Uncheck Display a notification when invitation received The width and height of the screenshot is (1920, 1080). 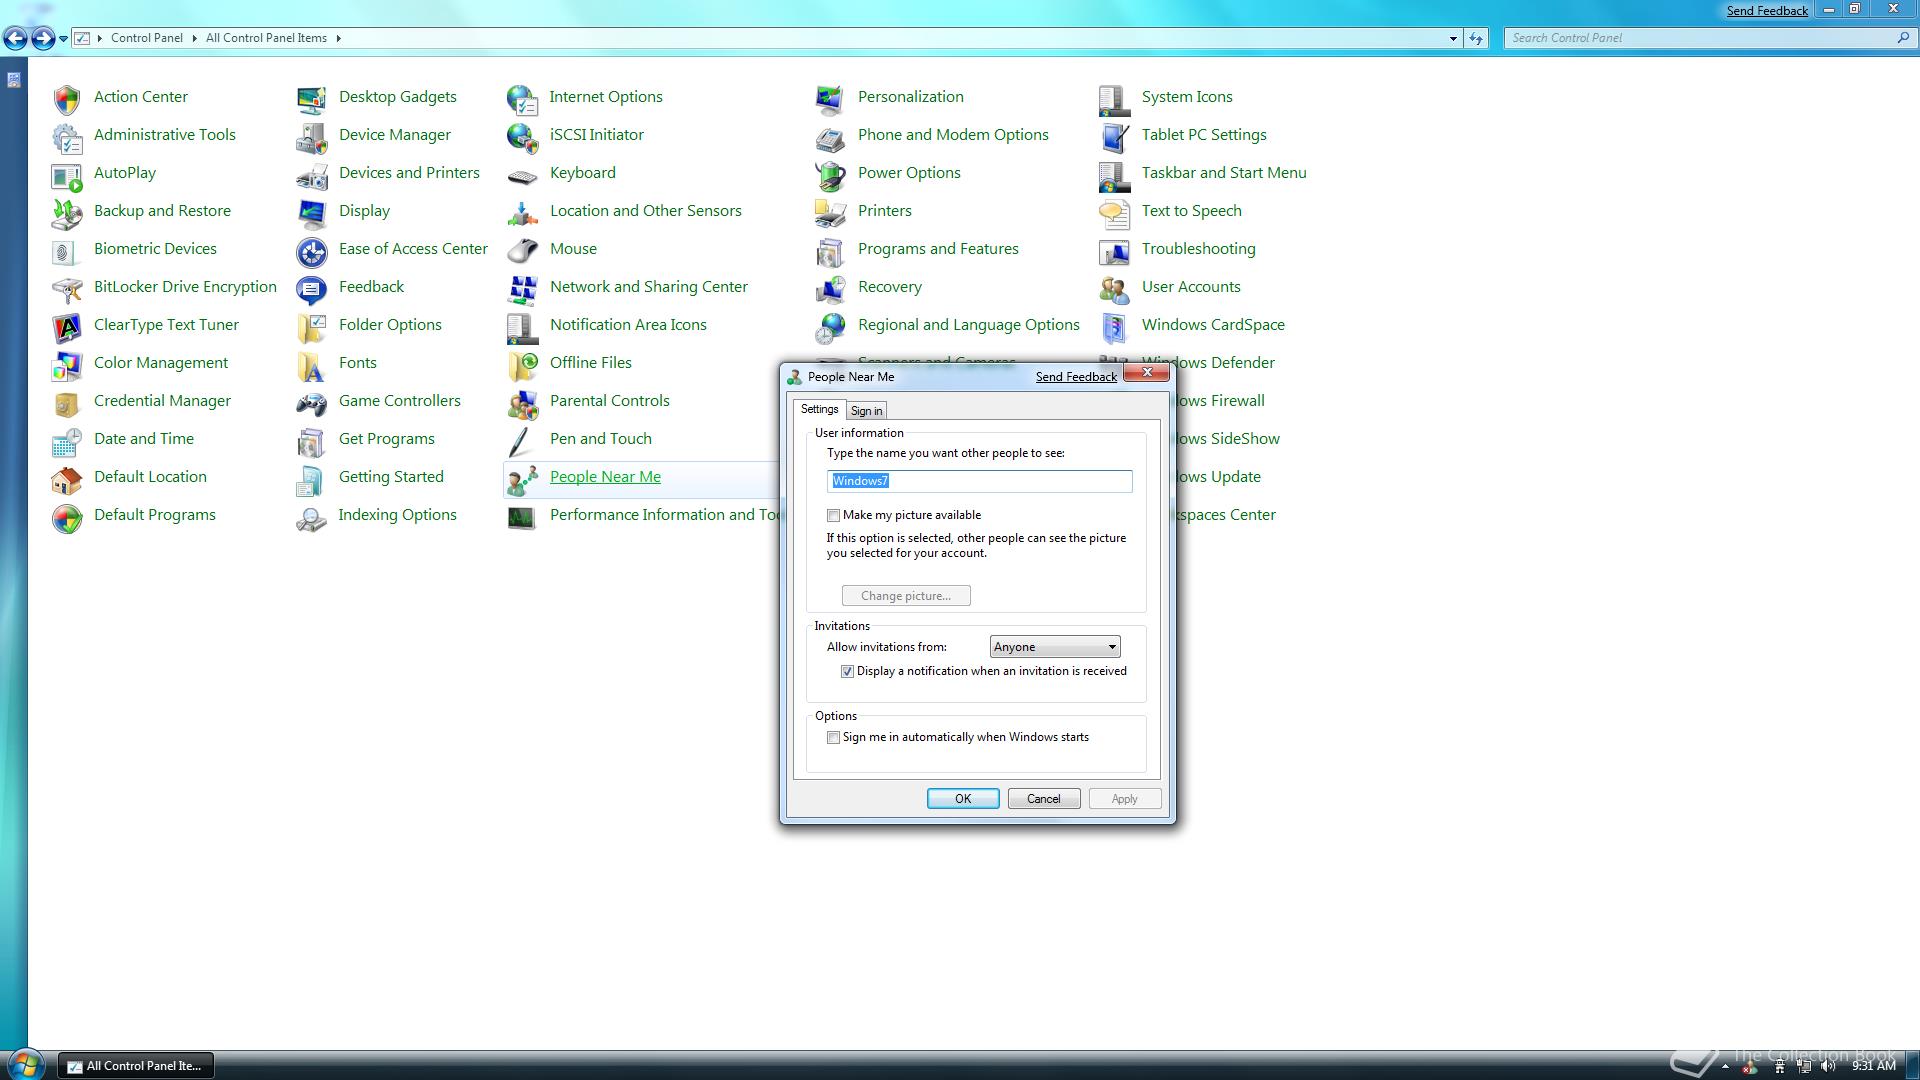847,672
